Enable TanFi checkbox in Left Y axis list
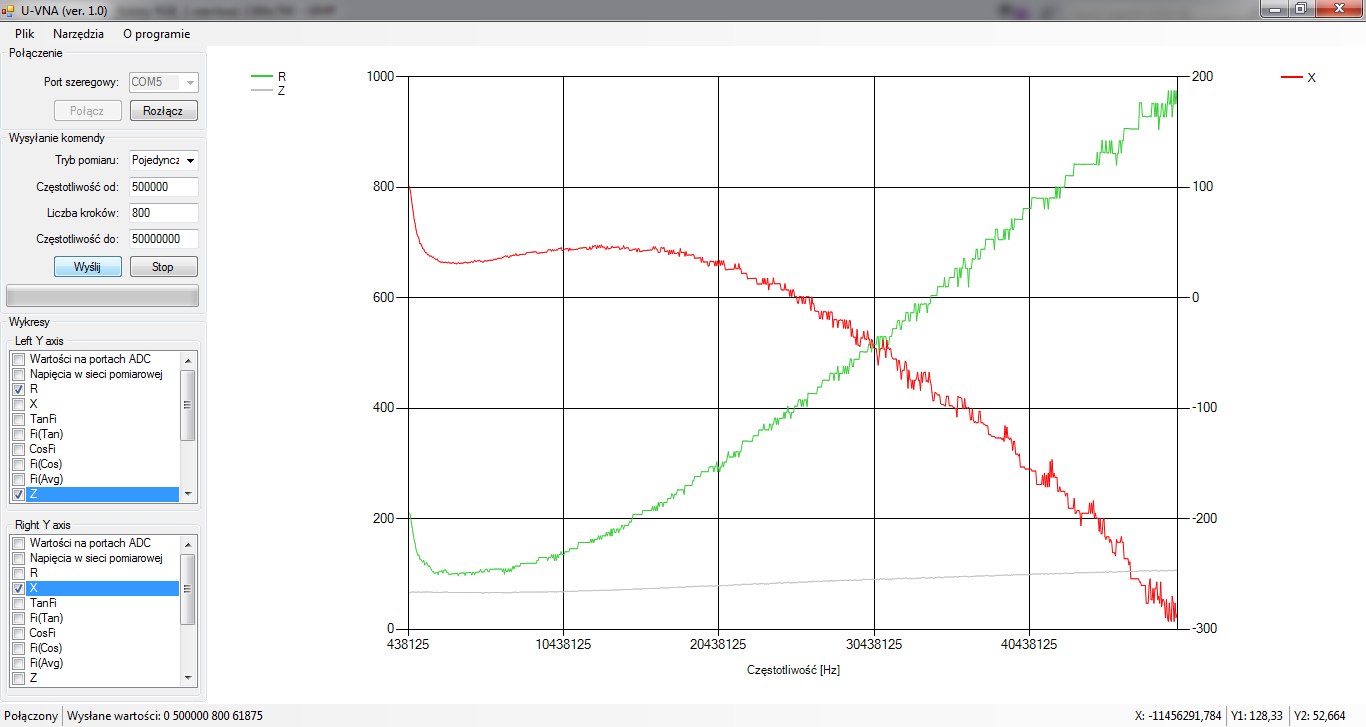This screenshot has height=727, width=1366. pos(19,419)
